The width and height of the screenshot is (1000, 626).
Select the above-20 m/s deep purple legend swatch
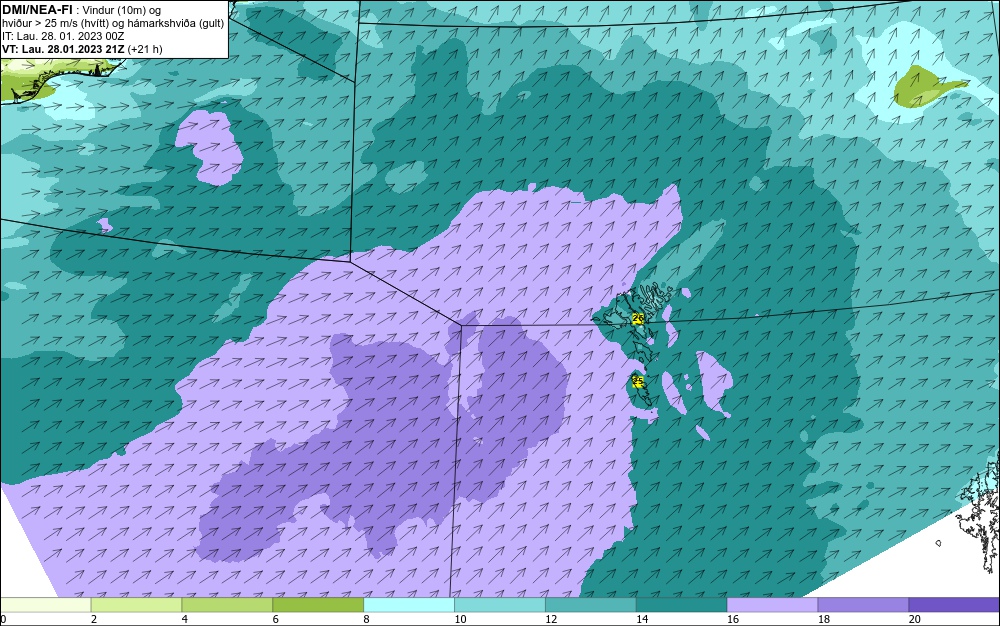click(954, 605)
